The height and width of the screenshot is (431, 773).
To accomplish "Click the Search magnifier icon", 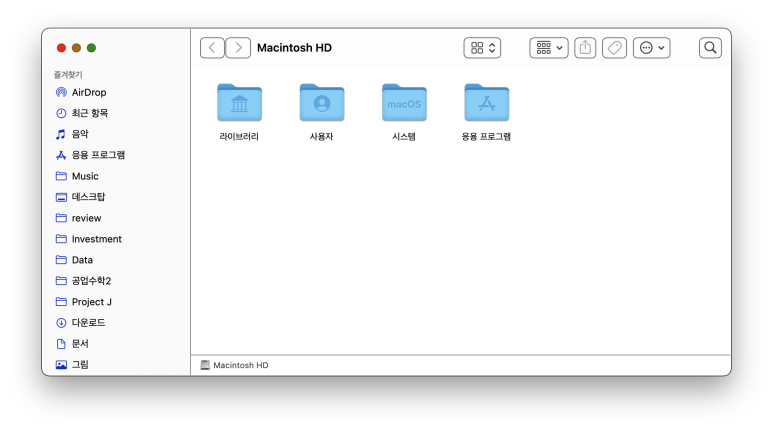I will [710, 48].
